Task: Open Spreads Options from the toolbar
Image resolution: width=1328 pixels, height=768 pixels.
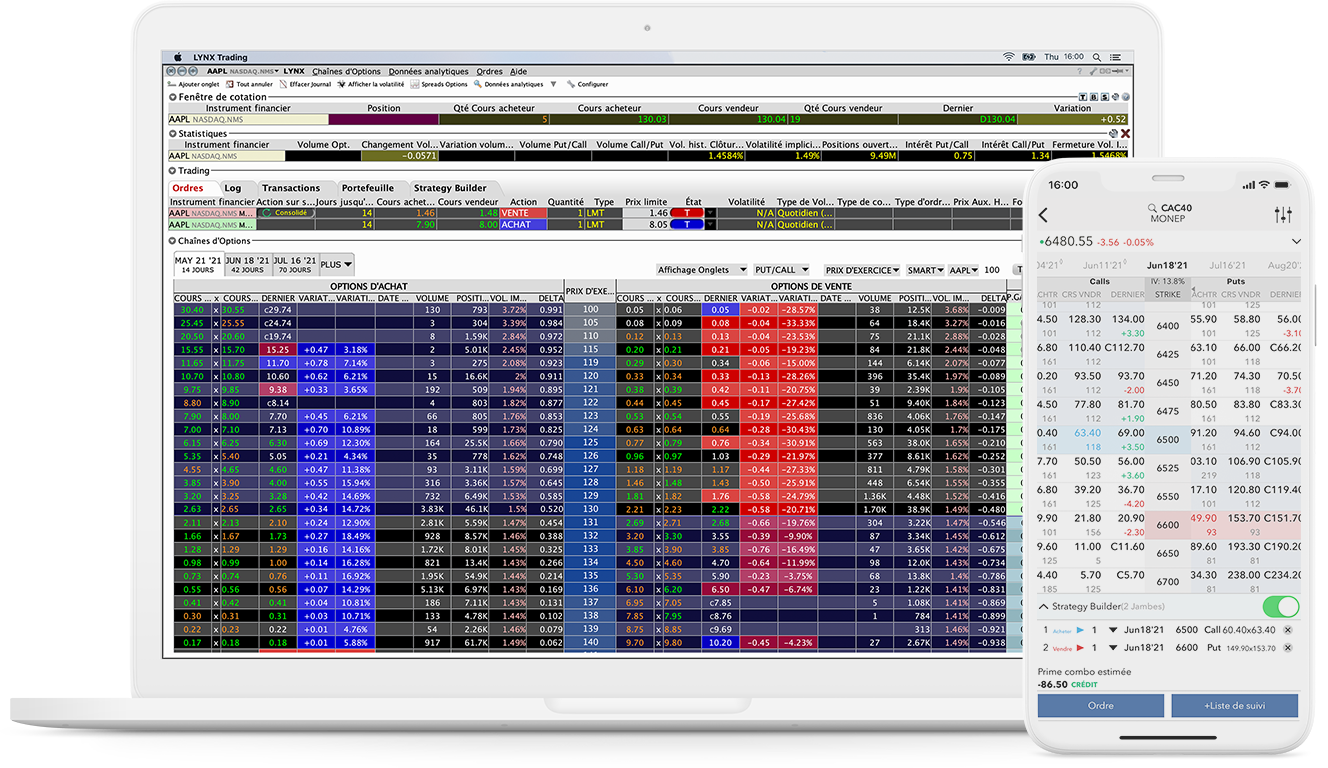Action: 438,84
